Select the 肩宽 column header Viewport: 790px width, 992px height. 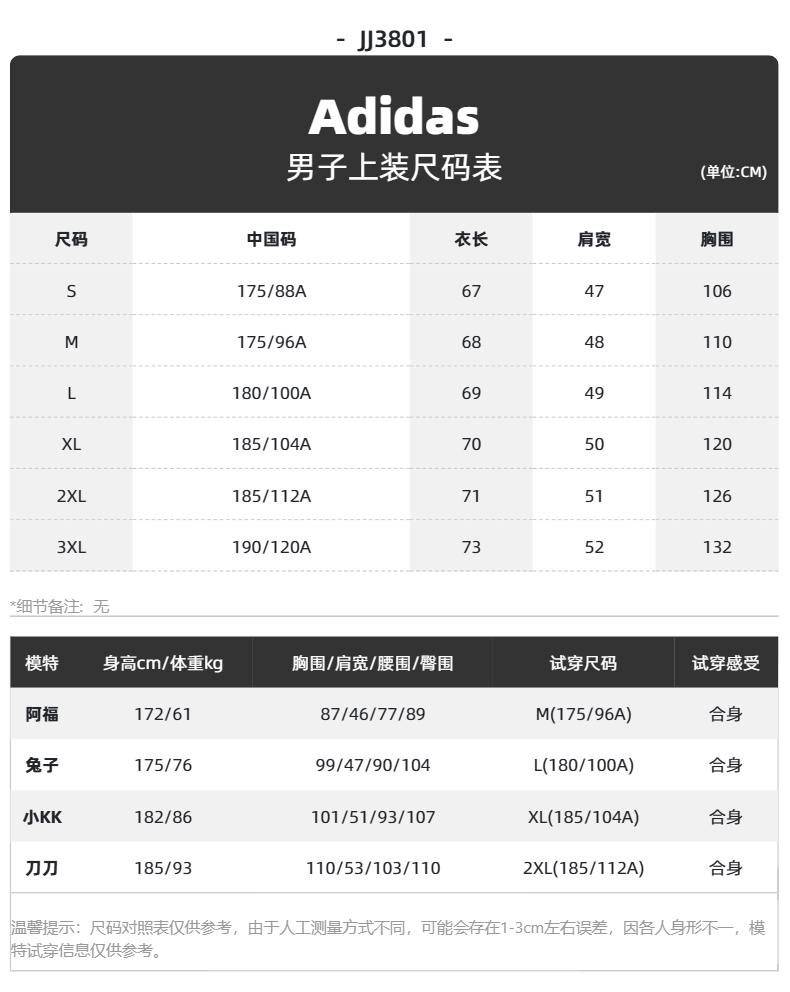pyautogui.click(x=594, y=240)
